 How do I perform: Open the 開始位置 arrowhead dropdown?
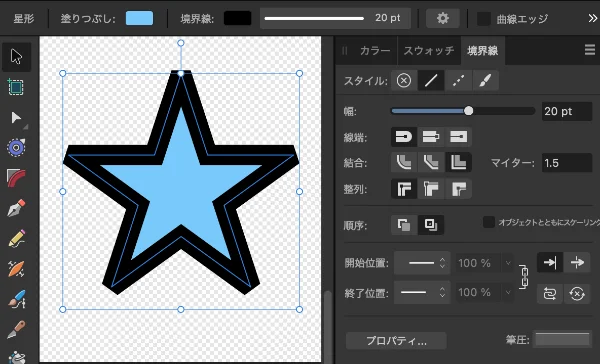422,263
